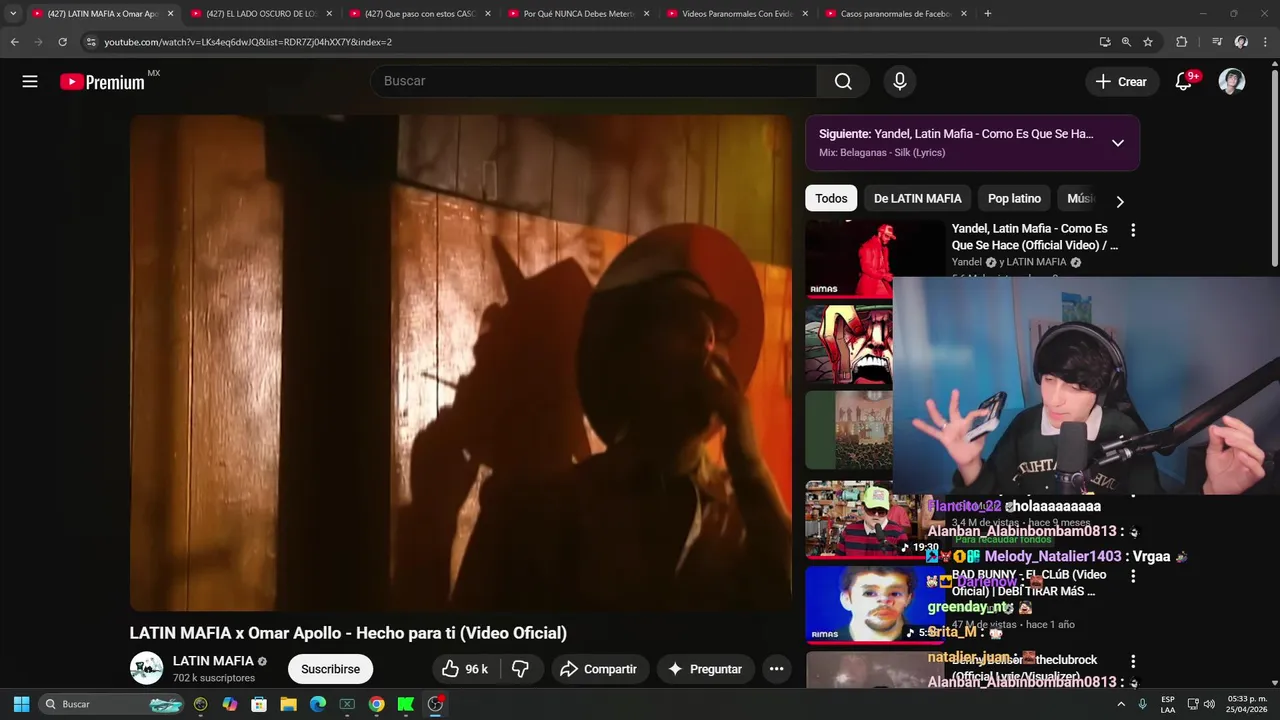This screenshot has width=1280, height=720.
Task: Dislike the Hecho para ti video
Action: (521, 669)
